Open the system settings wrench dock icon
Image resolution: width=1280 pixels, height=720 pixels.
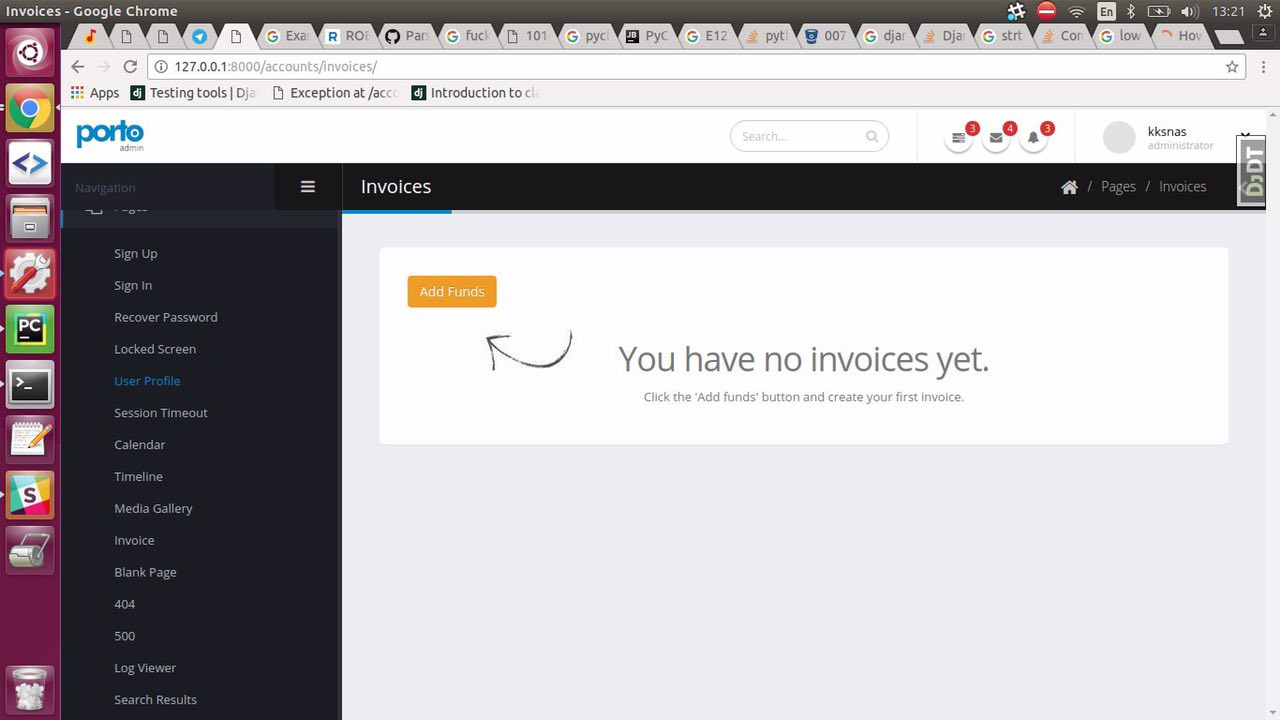30,274
